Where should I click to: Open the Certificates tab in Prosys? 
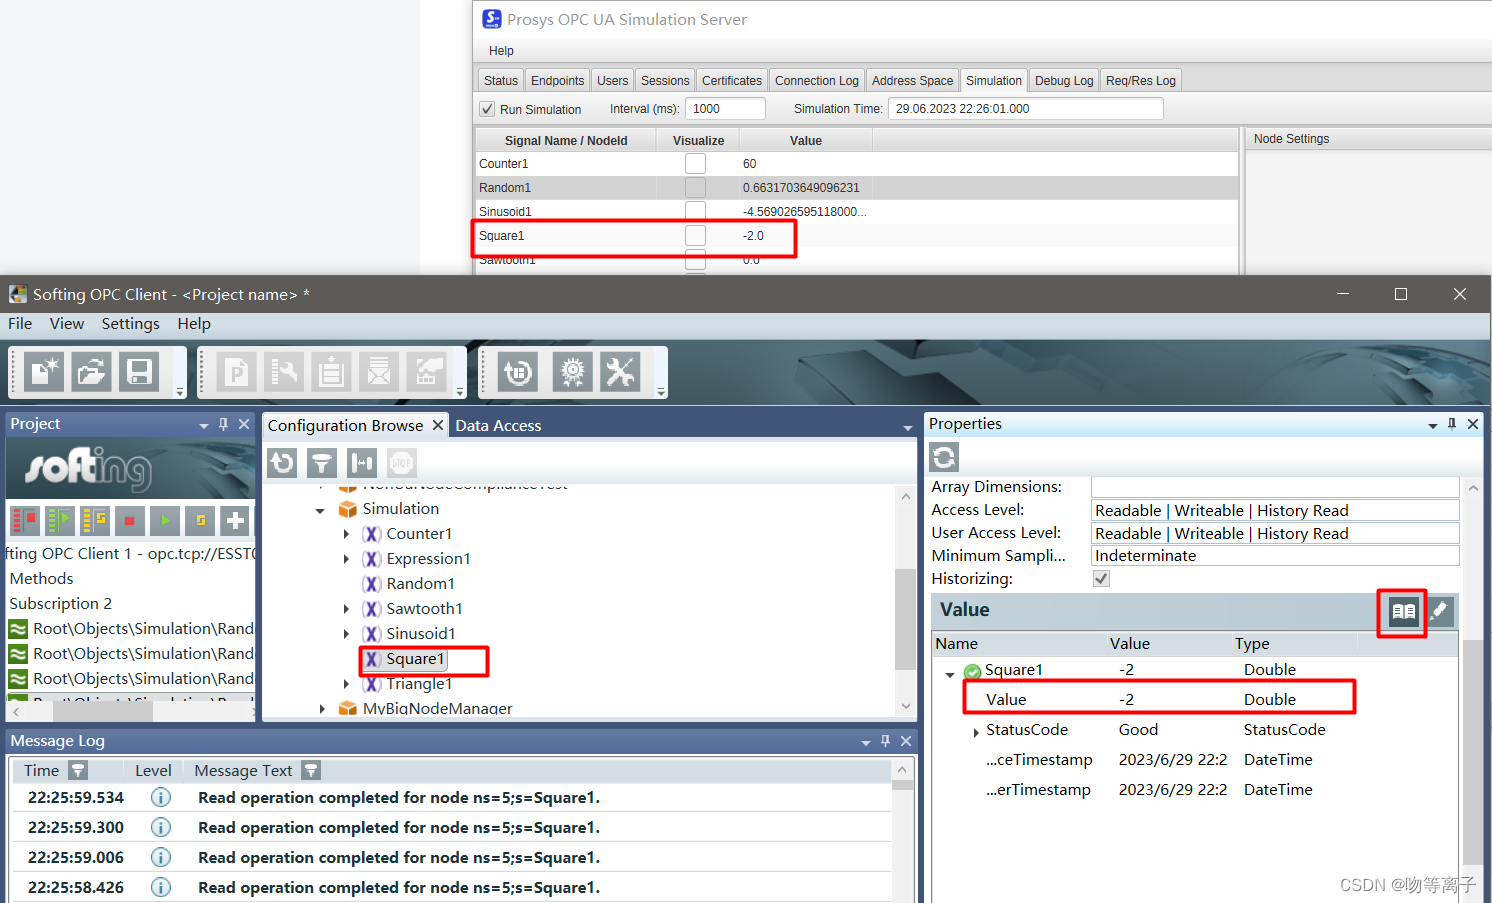(x=732, y=81)
